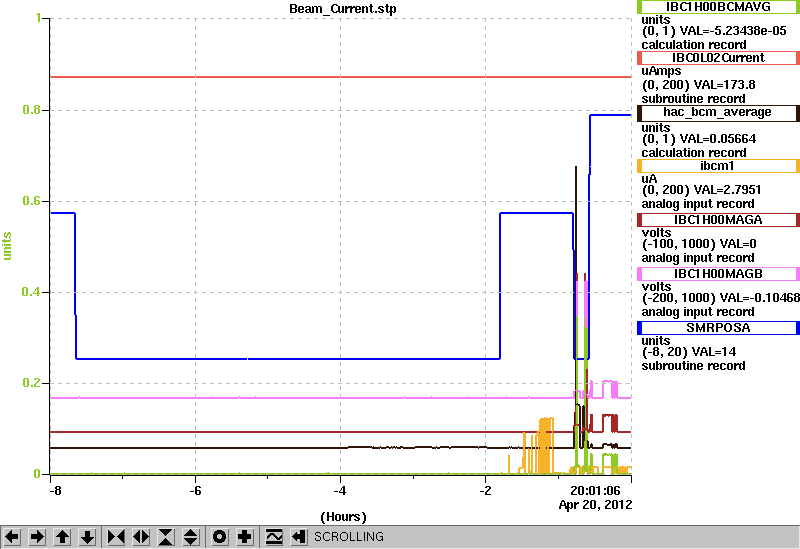
Task: Click the outward horizontal arrows time zoom icon
Action: (141, 537)
